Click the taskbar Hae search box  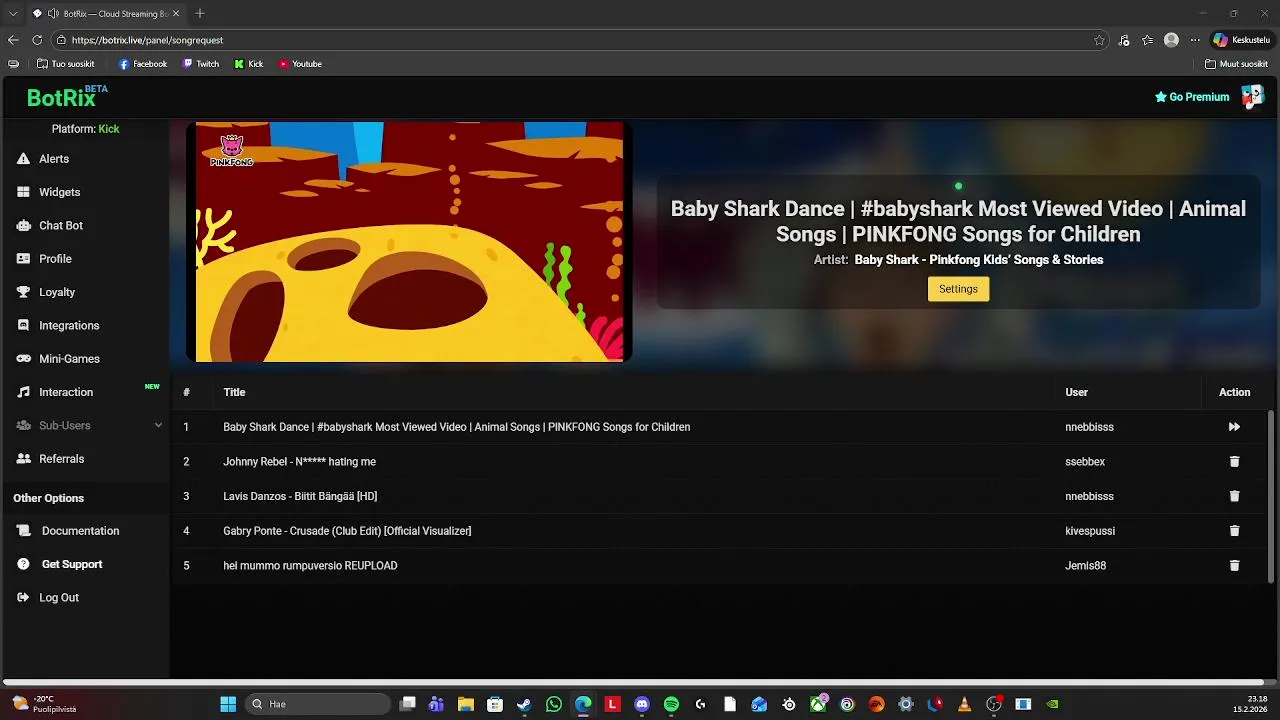pos(317,704)
